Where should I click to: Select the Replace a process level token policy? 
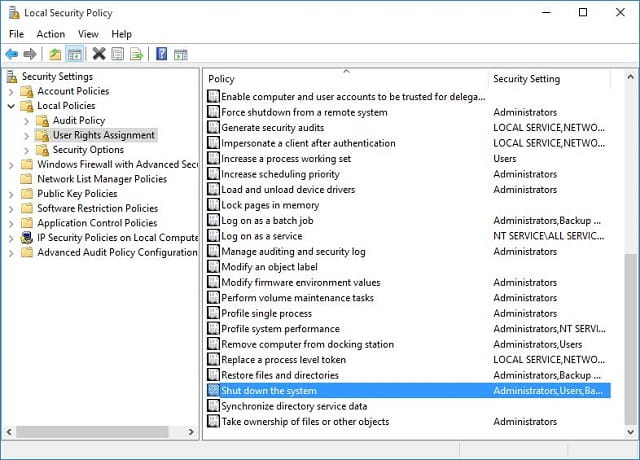point(408,360)
